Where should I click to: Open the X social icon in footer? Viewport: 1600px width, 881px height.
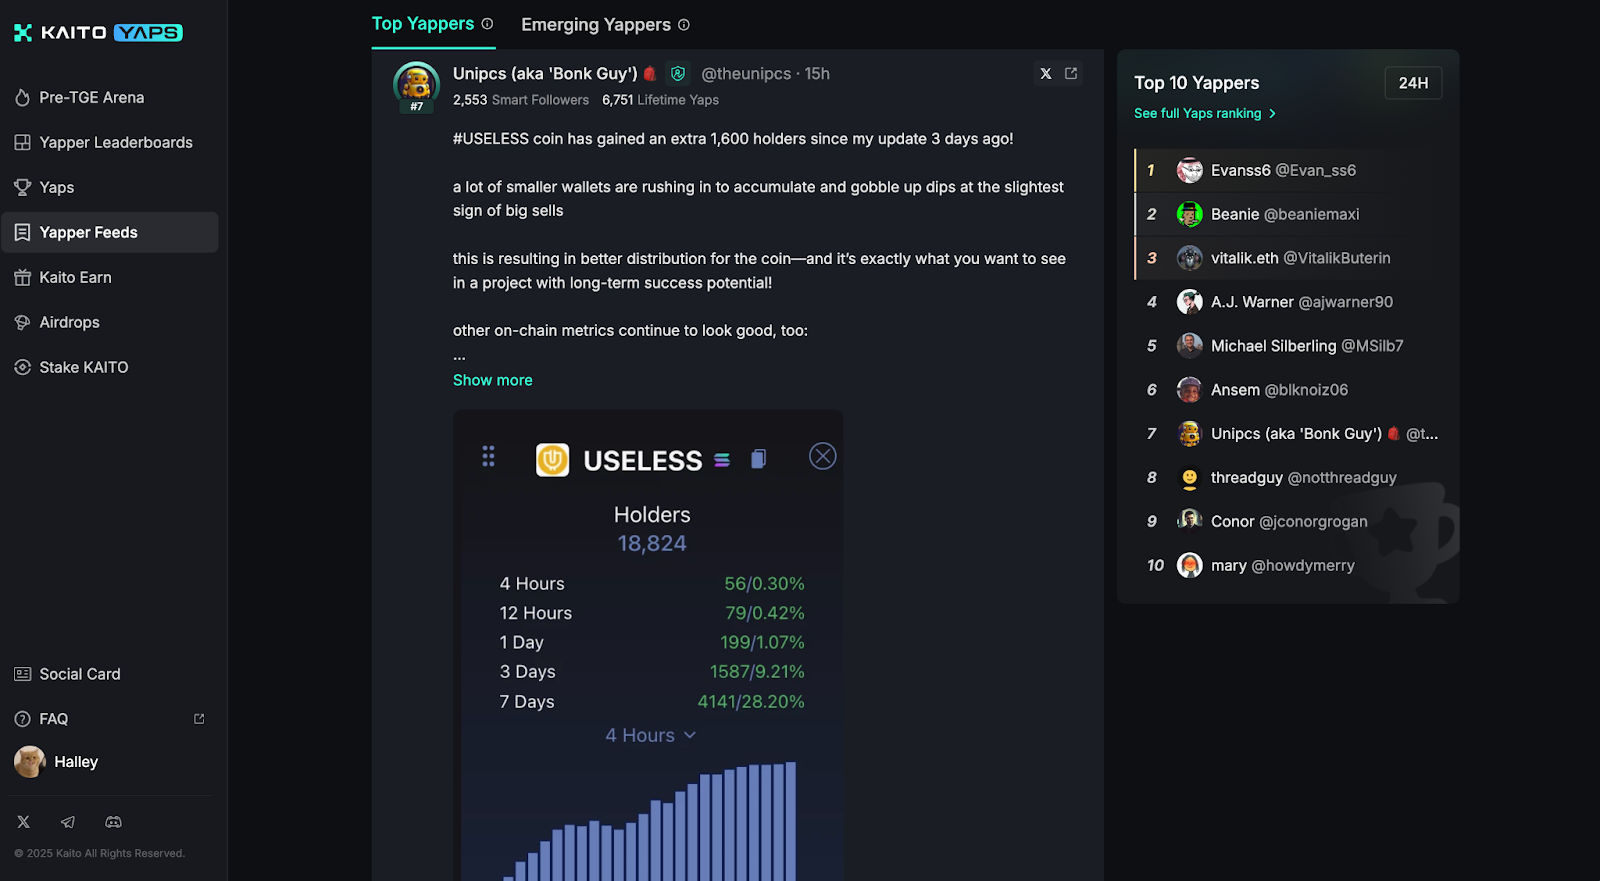click(24, 822)
